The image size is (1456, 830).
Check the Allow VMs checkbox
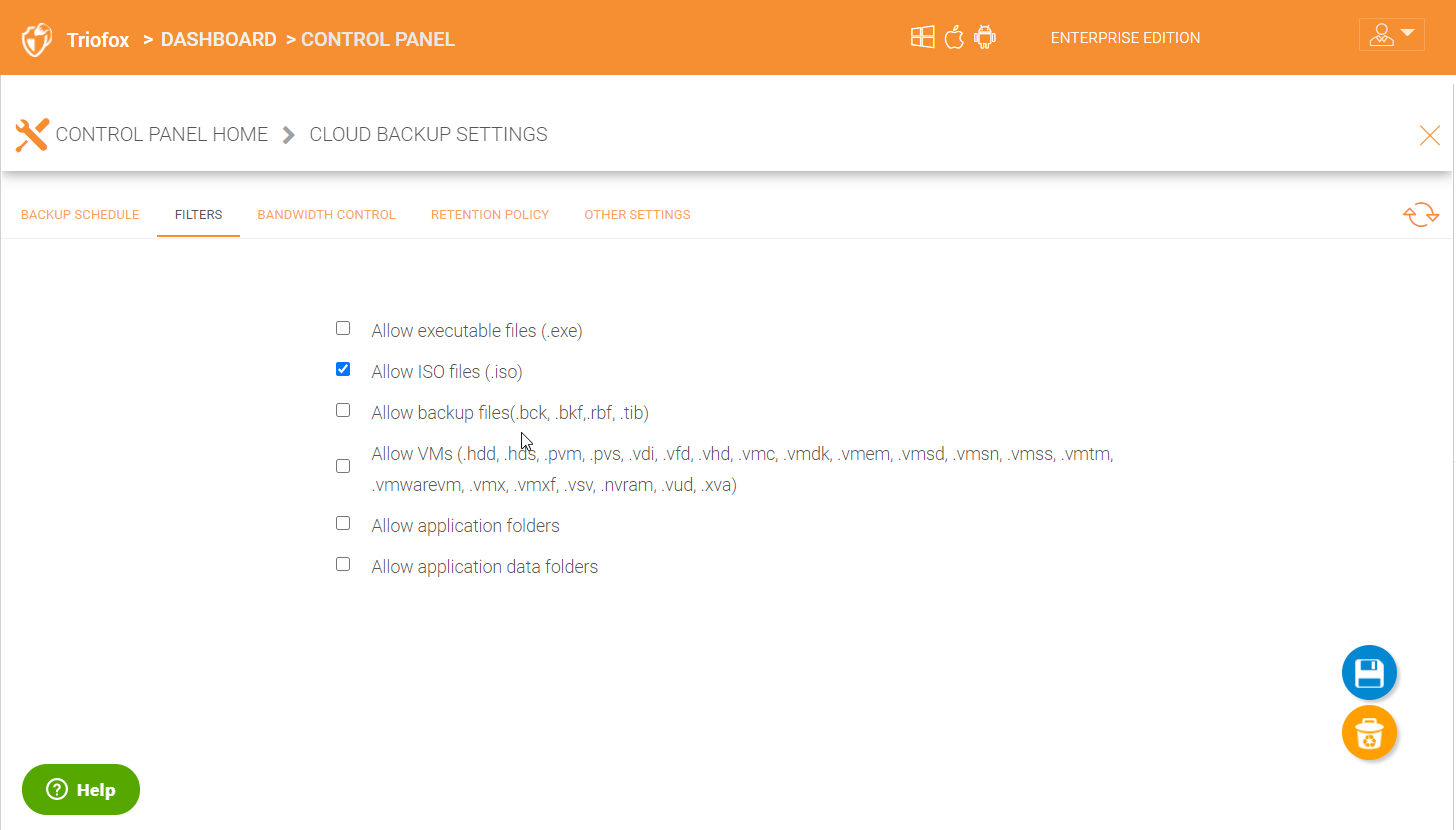point(343,466)
